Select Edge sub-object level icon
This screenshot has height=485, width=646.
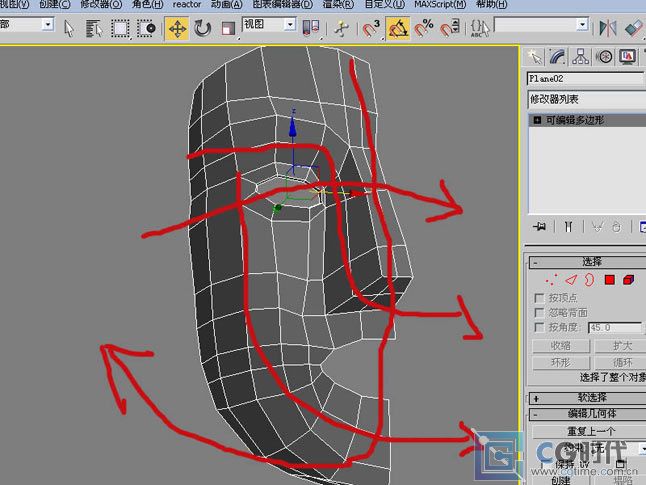click(x=571, y=280)
